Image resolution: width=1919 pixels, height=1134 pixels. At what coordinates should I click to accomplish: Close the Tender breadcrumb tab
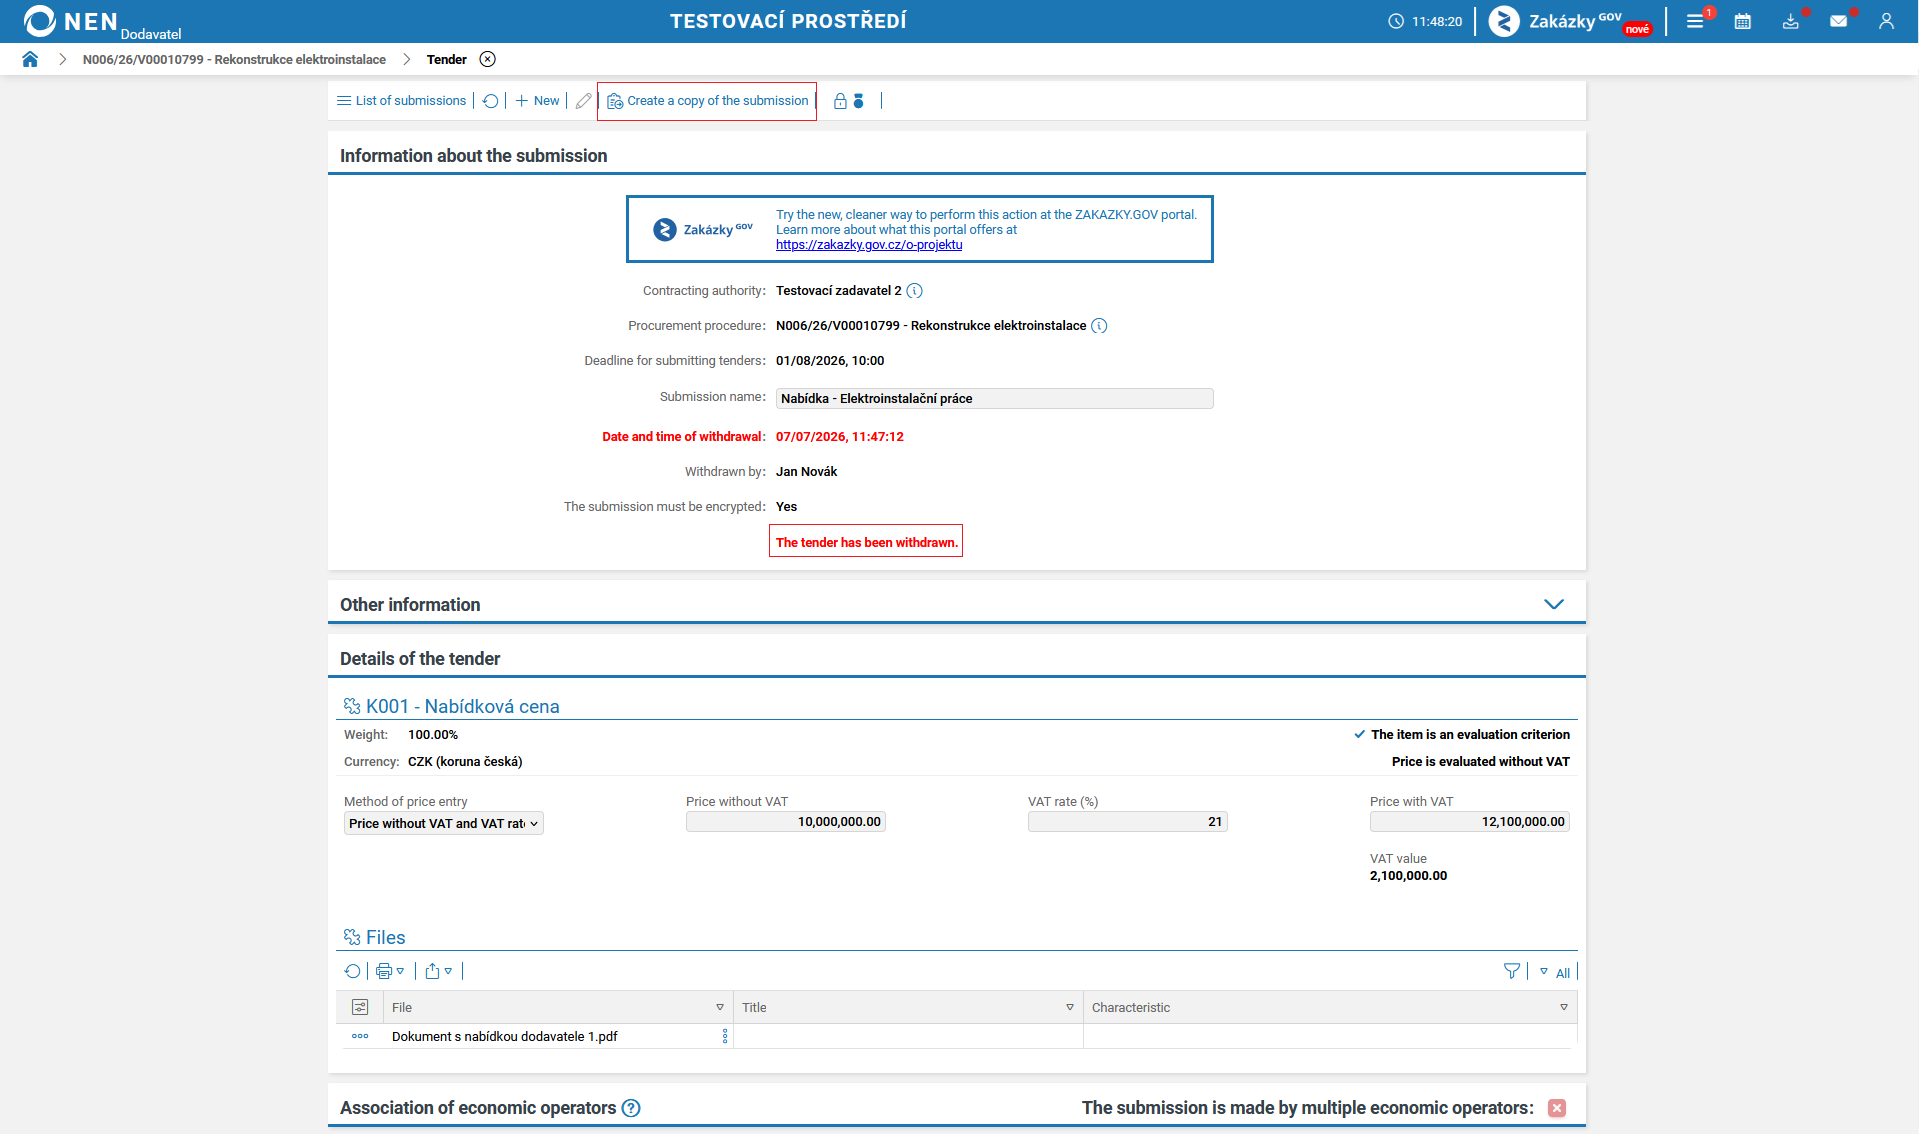[x=487, y=59]
